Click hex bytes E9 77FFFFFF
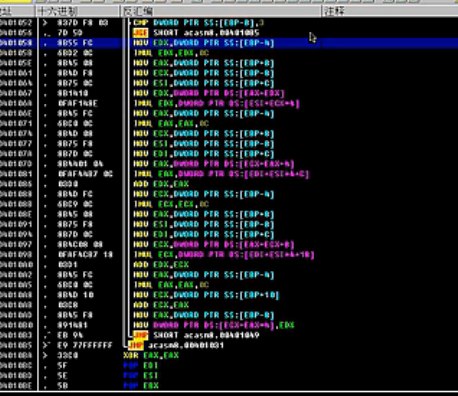Image resolution: width=458 pixels, height=396 pixels. pos(85,345)
